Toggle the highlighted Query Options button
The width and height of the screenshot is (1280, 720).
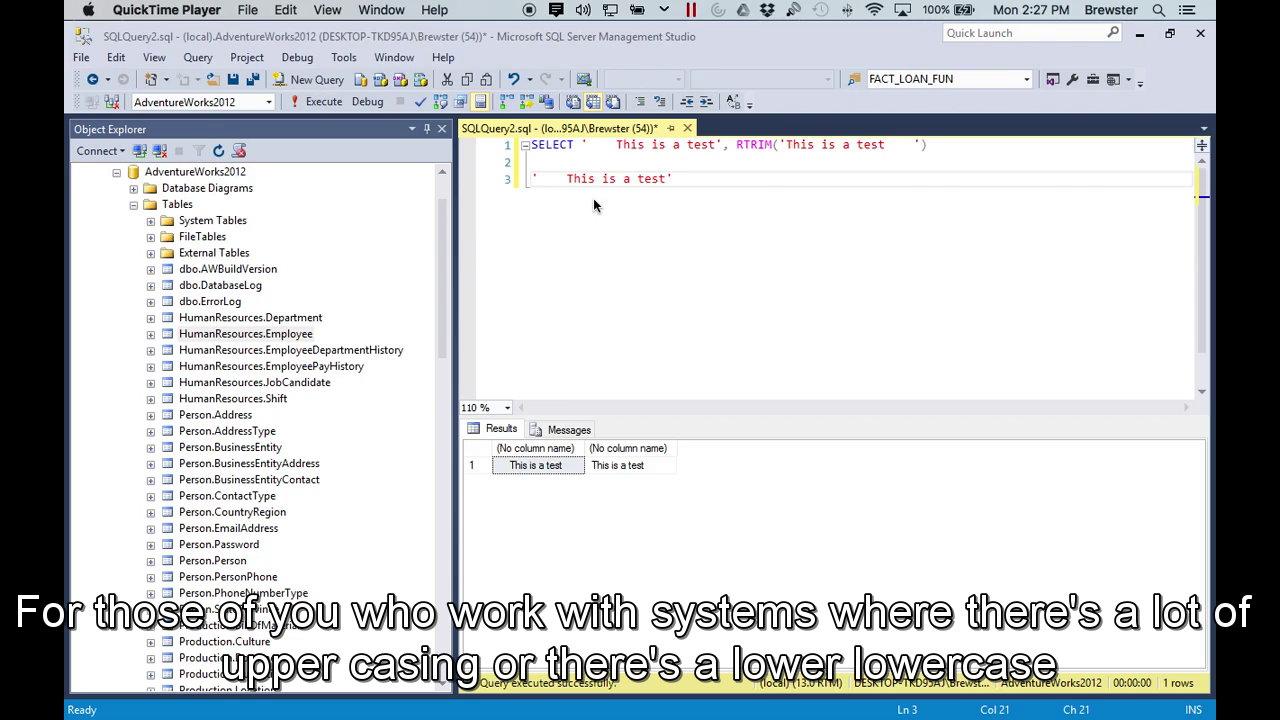click(480, 102)
